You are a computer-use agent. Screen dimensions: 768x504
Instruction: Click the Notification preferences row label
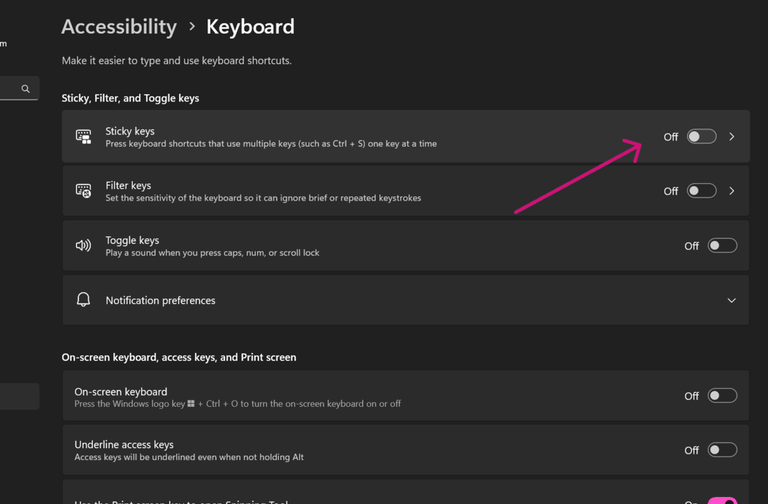160,300
